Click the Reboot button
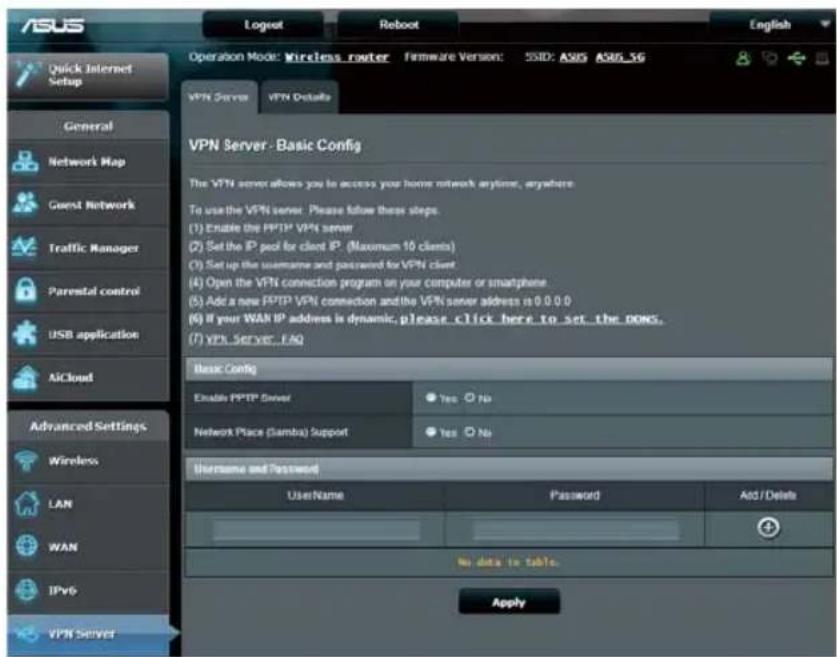Viewport: 837px width, 657px height. [398, 25]
